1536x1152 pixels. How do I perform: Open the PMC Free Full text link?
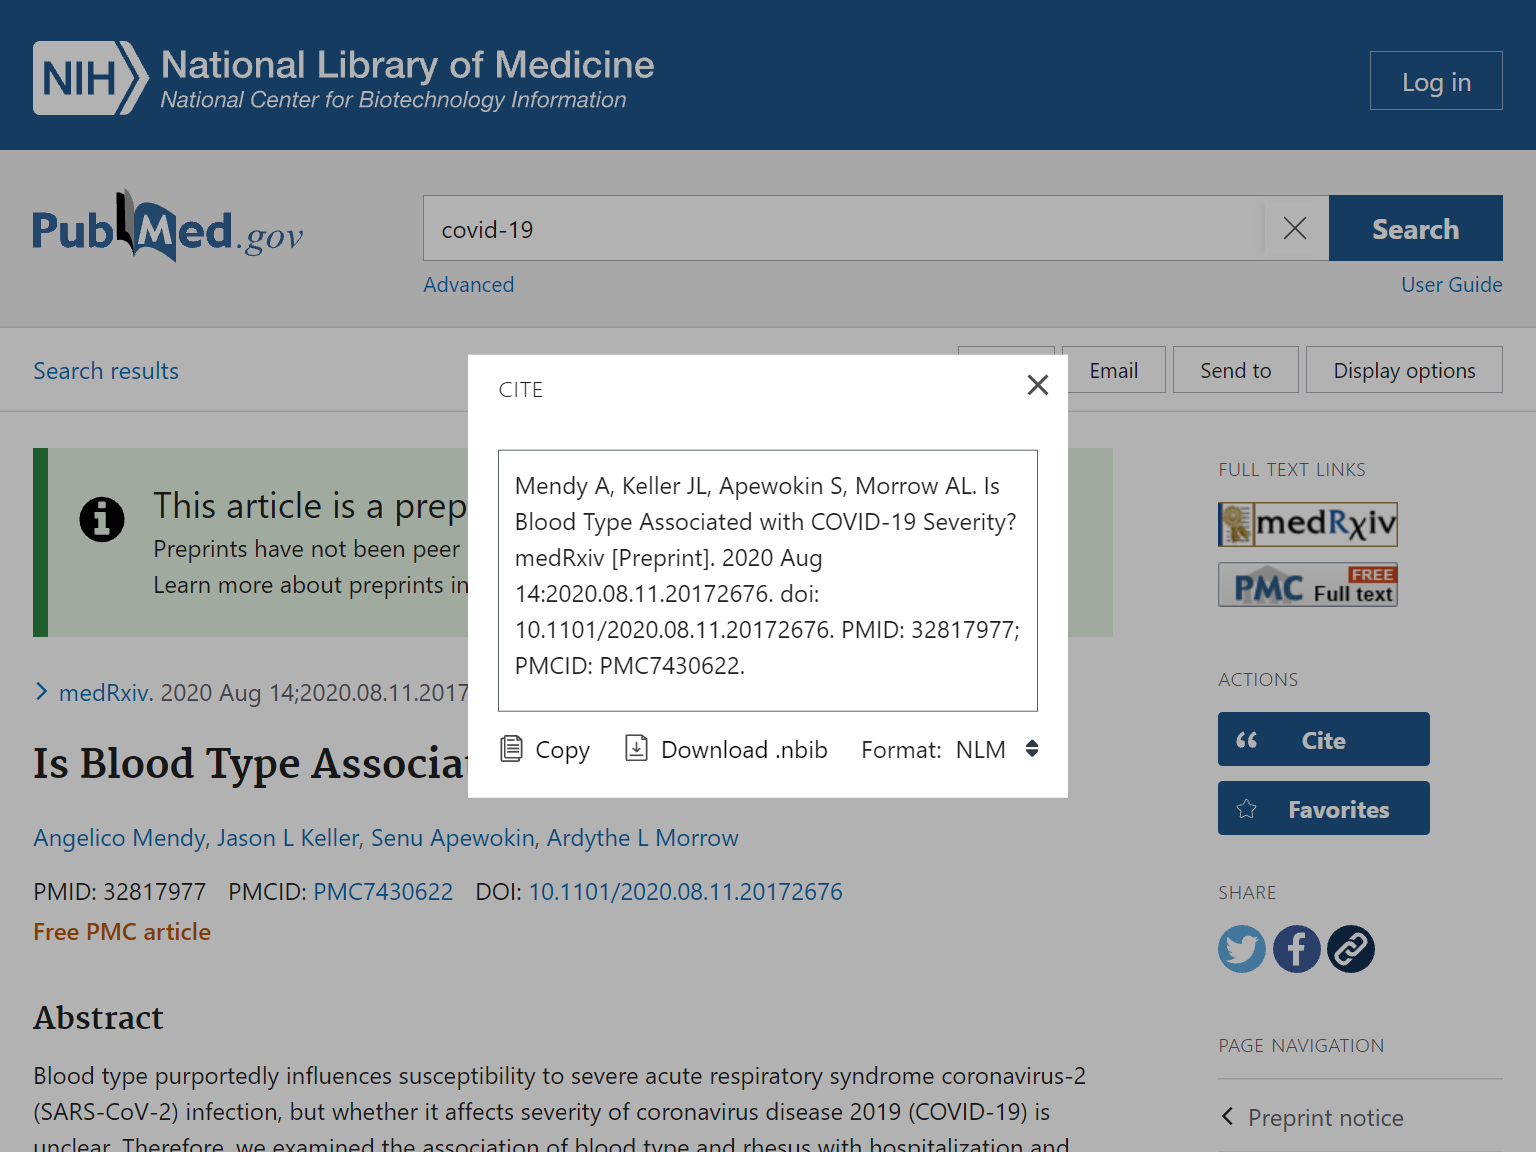[1307, 585]
